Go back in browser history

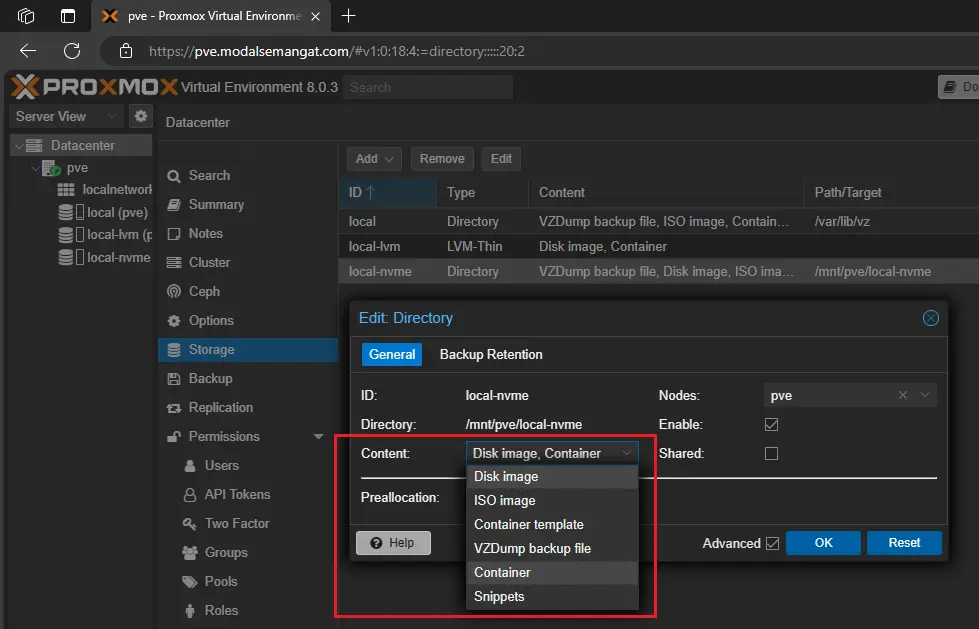coord(28,51)
